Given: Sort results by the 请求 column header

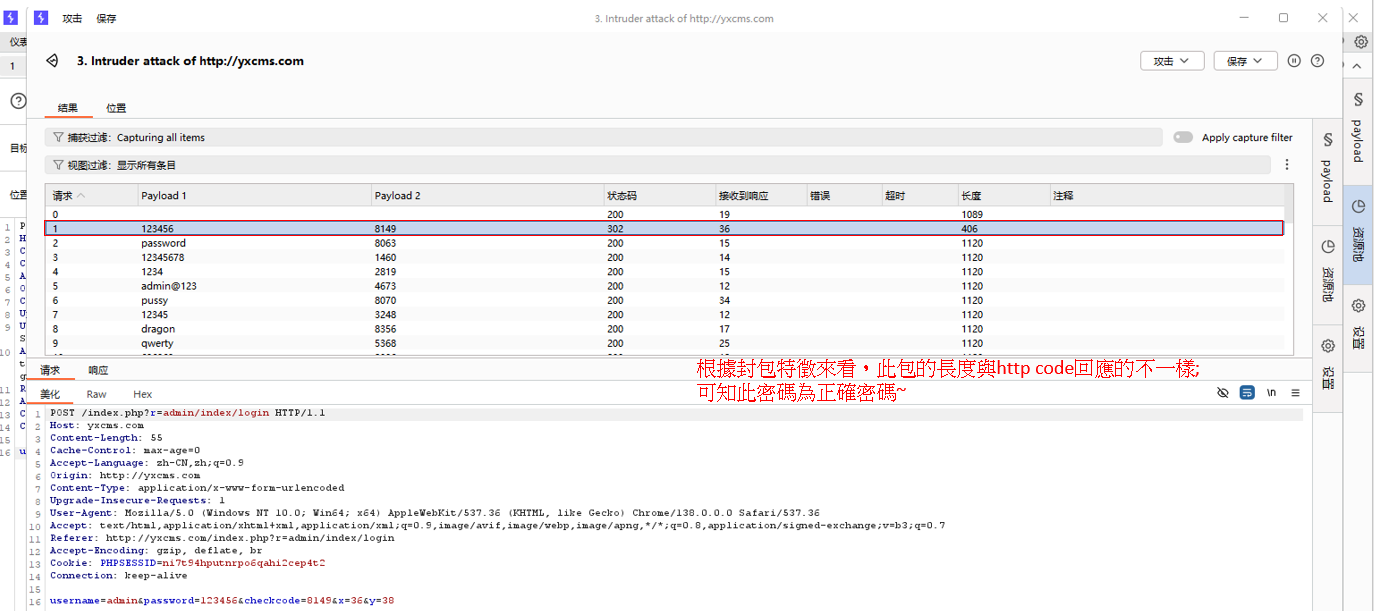Looking at the screenshot, I should [91, 196].
